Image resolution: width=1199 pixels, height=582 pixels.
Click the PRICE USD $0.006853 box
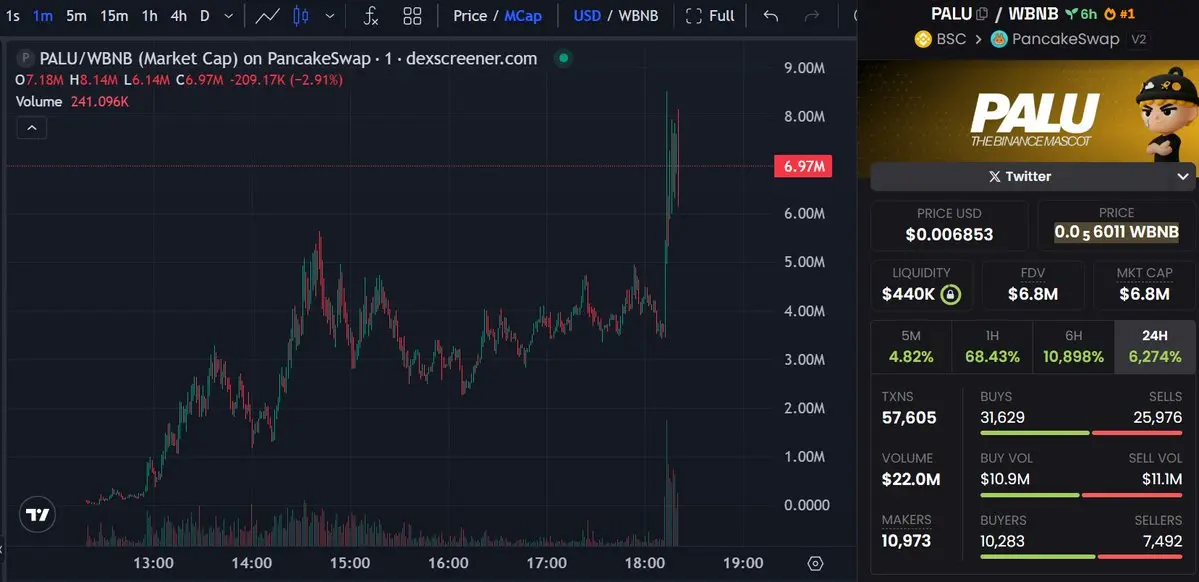[x=949, y=226]
